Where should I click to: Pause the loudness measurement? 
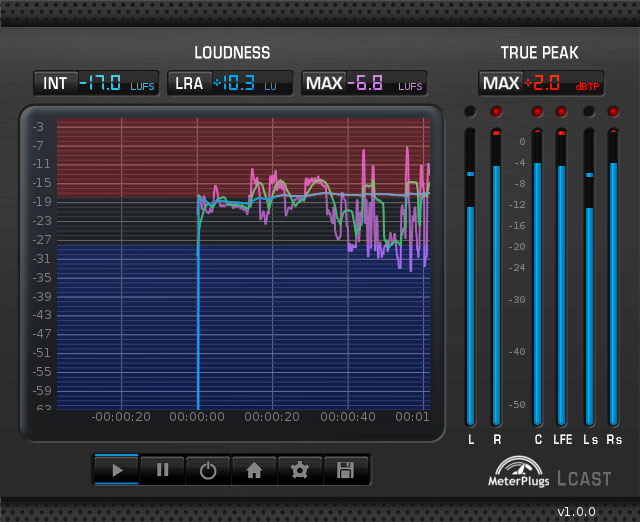(162, 470)
